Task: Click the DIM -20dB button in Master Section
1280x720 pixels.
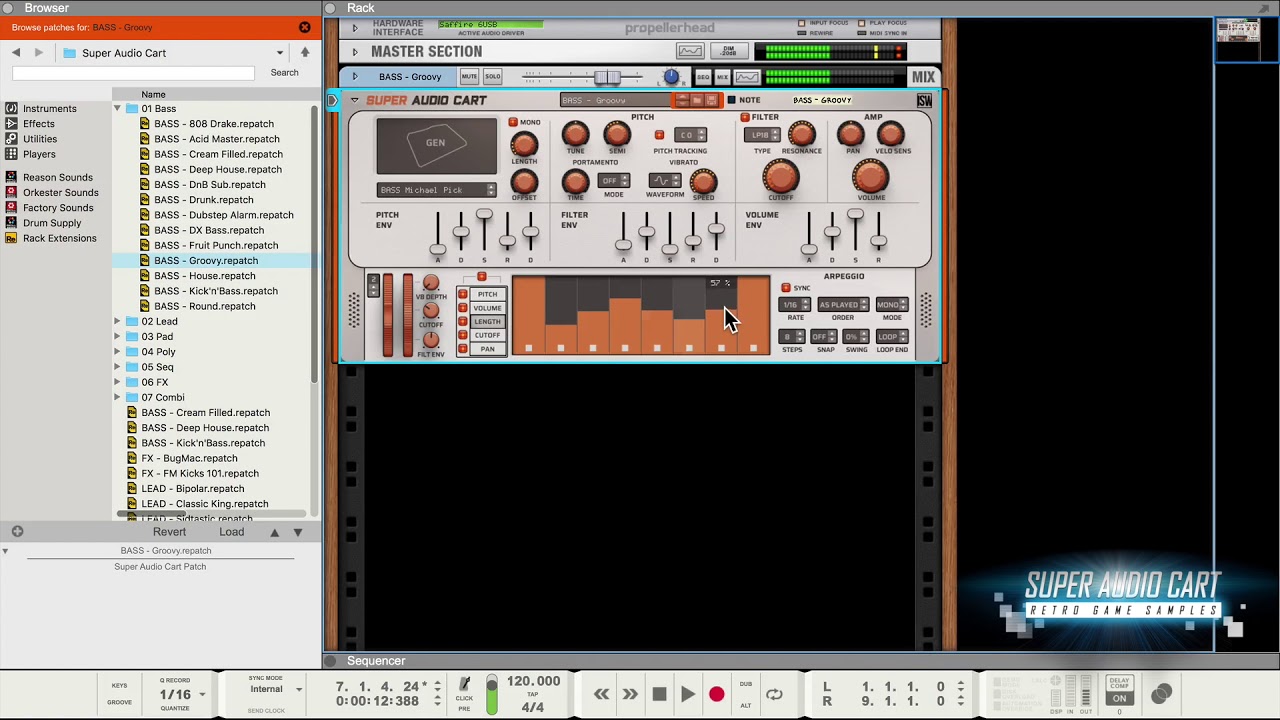Action: point(729,51)
